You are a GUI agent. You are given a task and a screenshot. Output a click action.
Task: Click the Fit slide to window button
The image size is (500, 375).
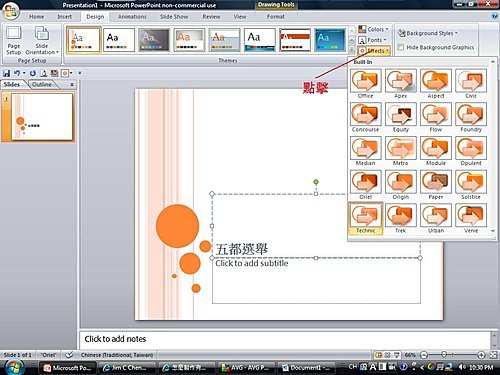pos(494,355)
